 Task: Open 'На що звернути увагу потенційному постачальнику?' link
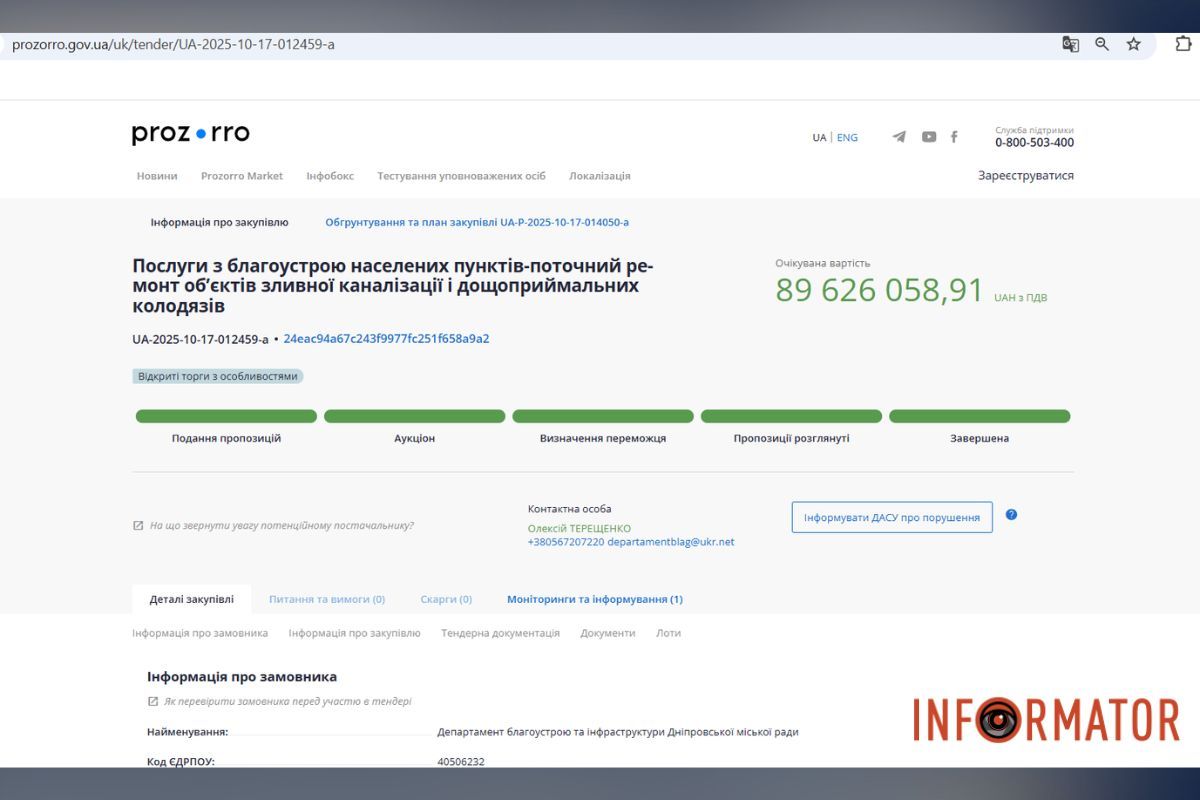281,526
